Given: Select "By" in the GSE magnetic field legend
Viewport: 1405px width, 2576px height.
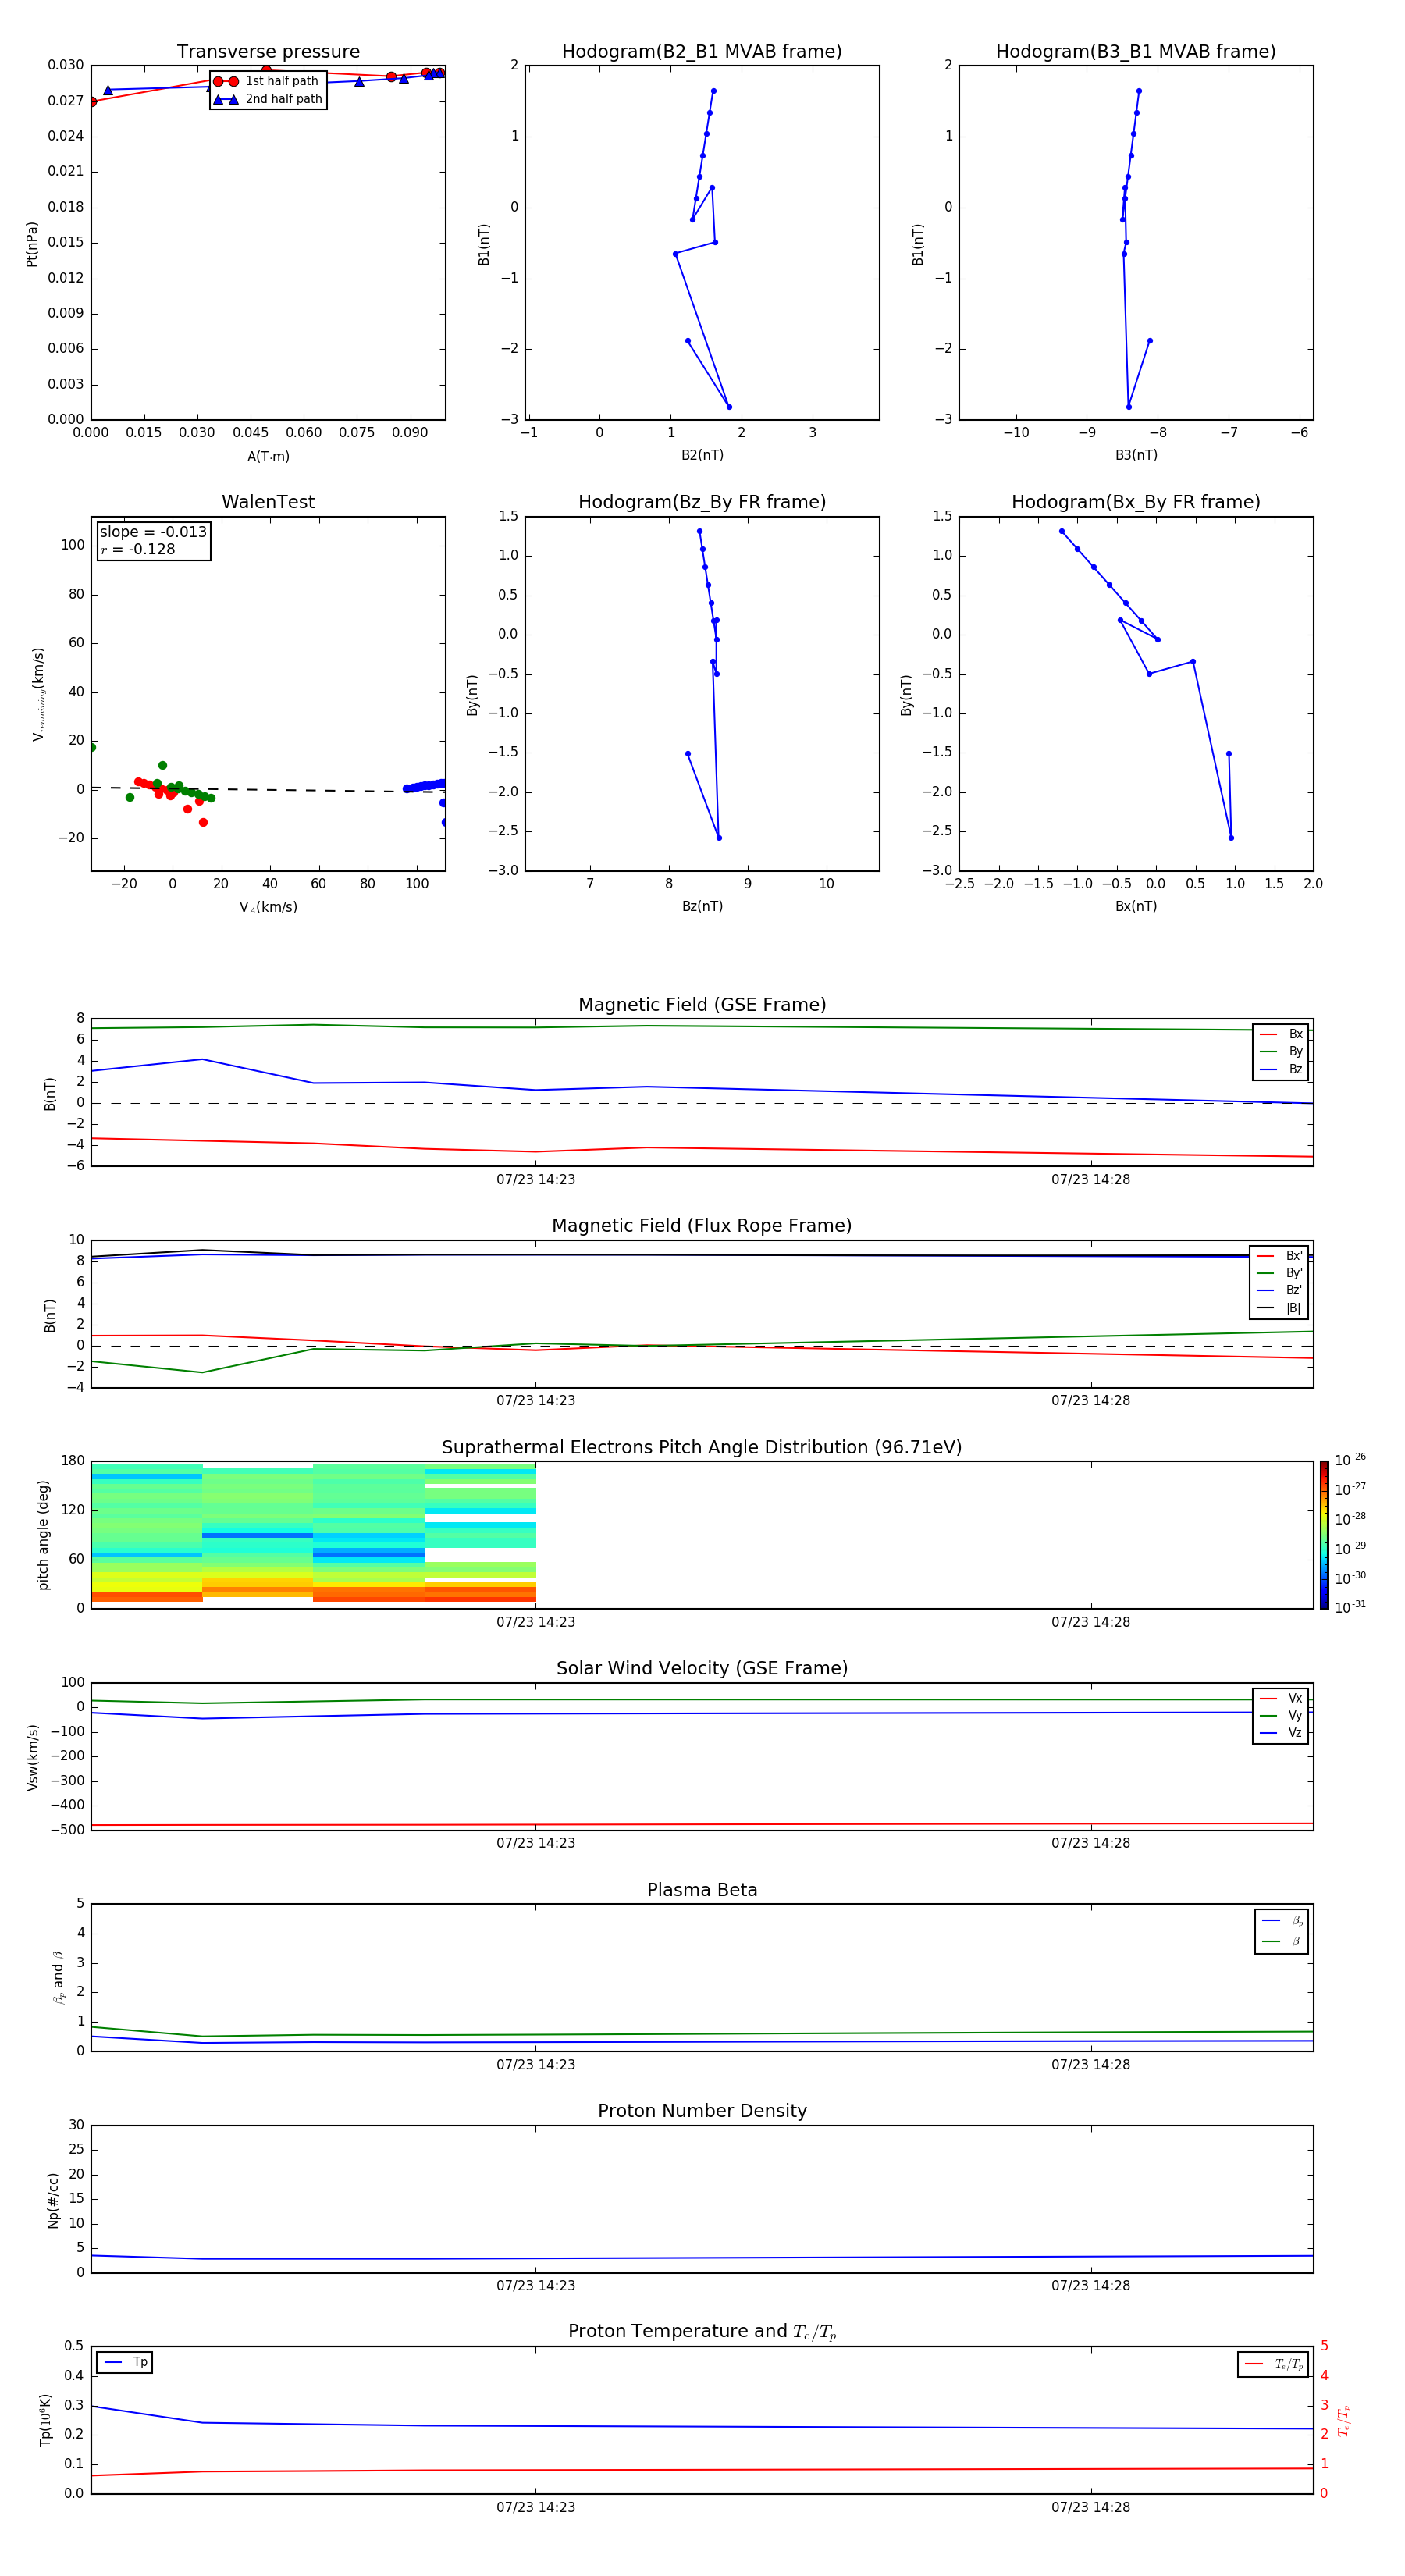Looking at the screenshot, I should coord(1281,1051).
